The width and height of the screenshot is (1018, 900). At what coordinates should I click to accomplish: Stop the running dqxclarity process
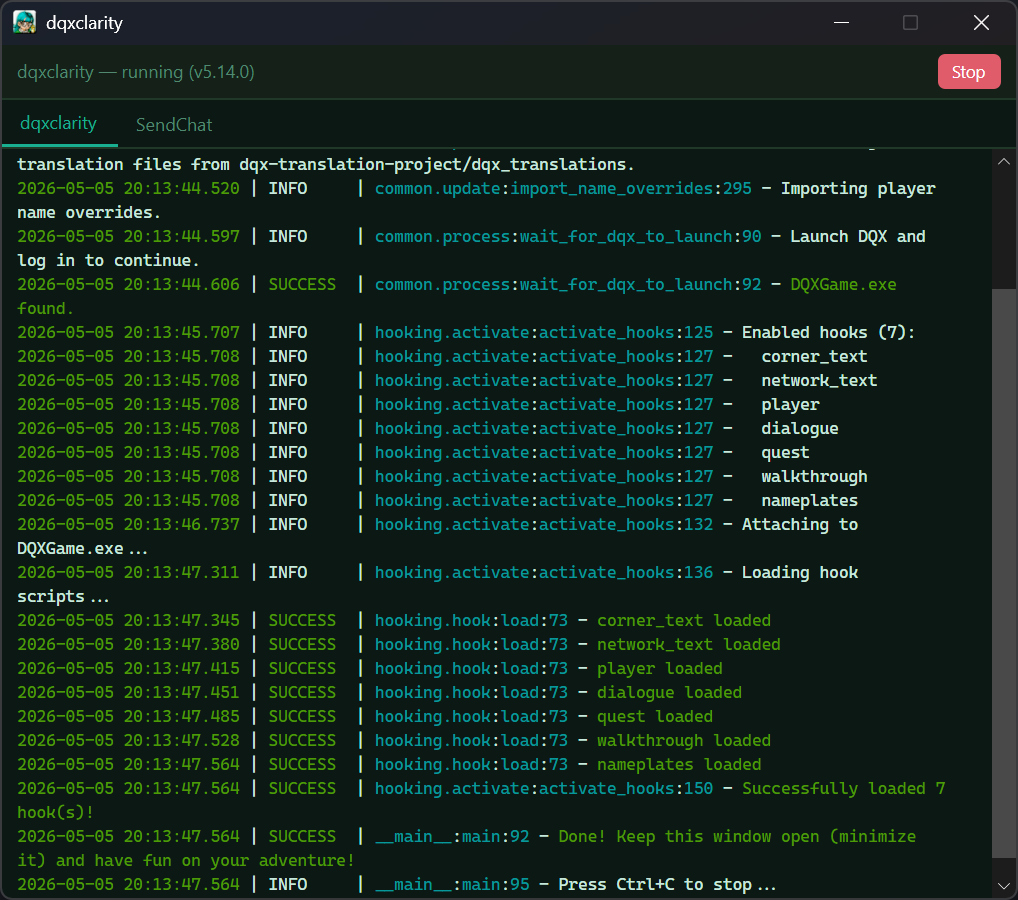(969, 71)
